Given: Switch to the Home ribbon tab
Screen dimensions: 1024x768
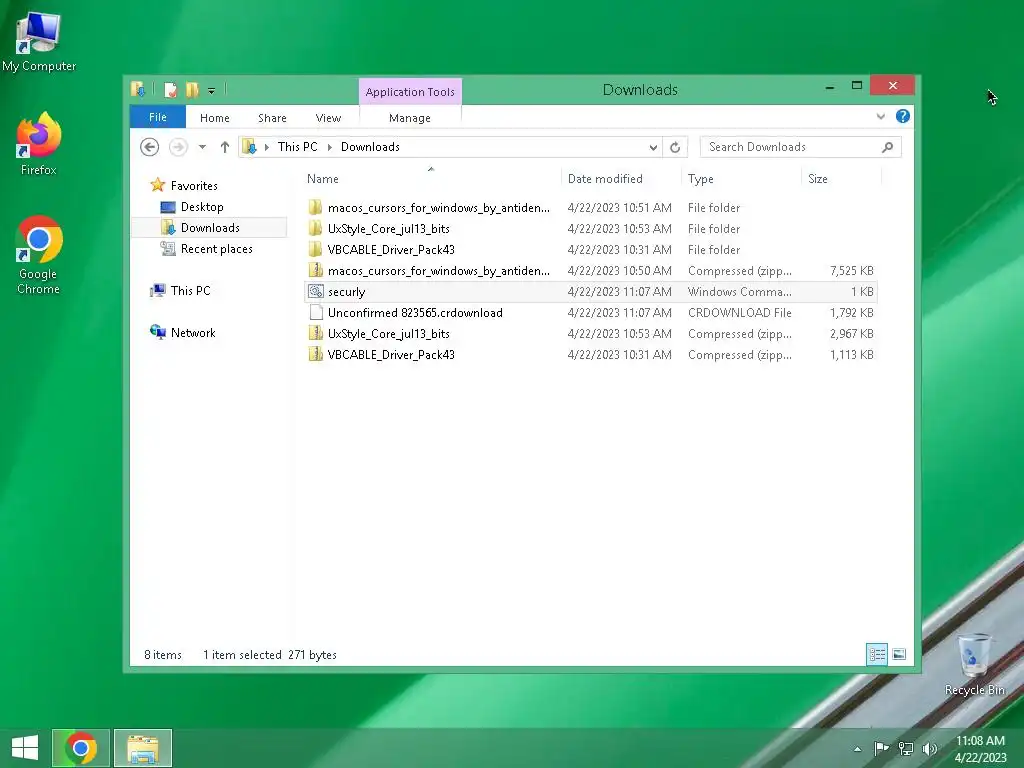Looking at the screenshot, I should click(x=214, y=118).
